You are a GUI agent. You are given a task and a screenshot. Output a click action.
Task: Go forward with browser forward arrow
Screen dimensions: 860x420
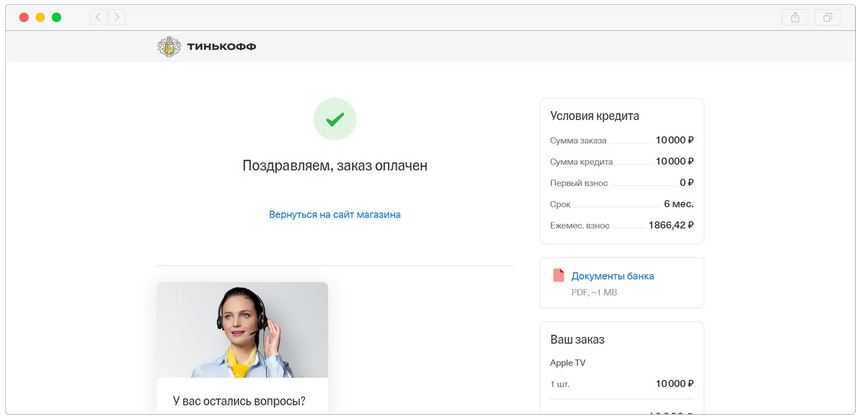[116, 18]
